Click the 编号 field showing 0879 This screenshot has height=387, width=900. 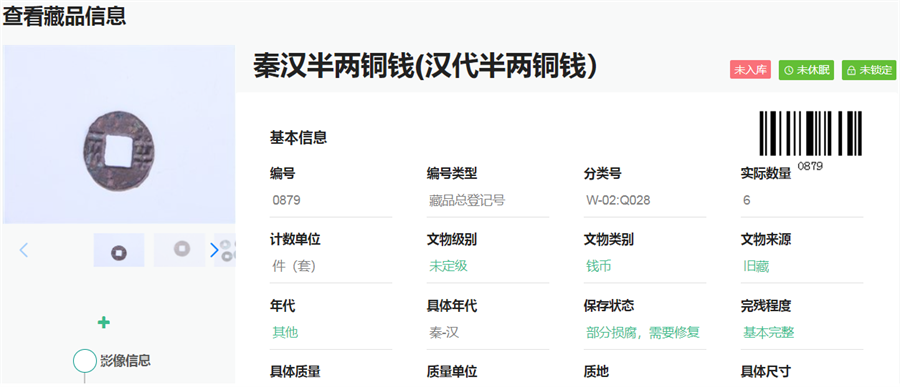[331, 200]
